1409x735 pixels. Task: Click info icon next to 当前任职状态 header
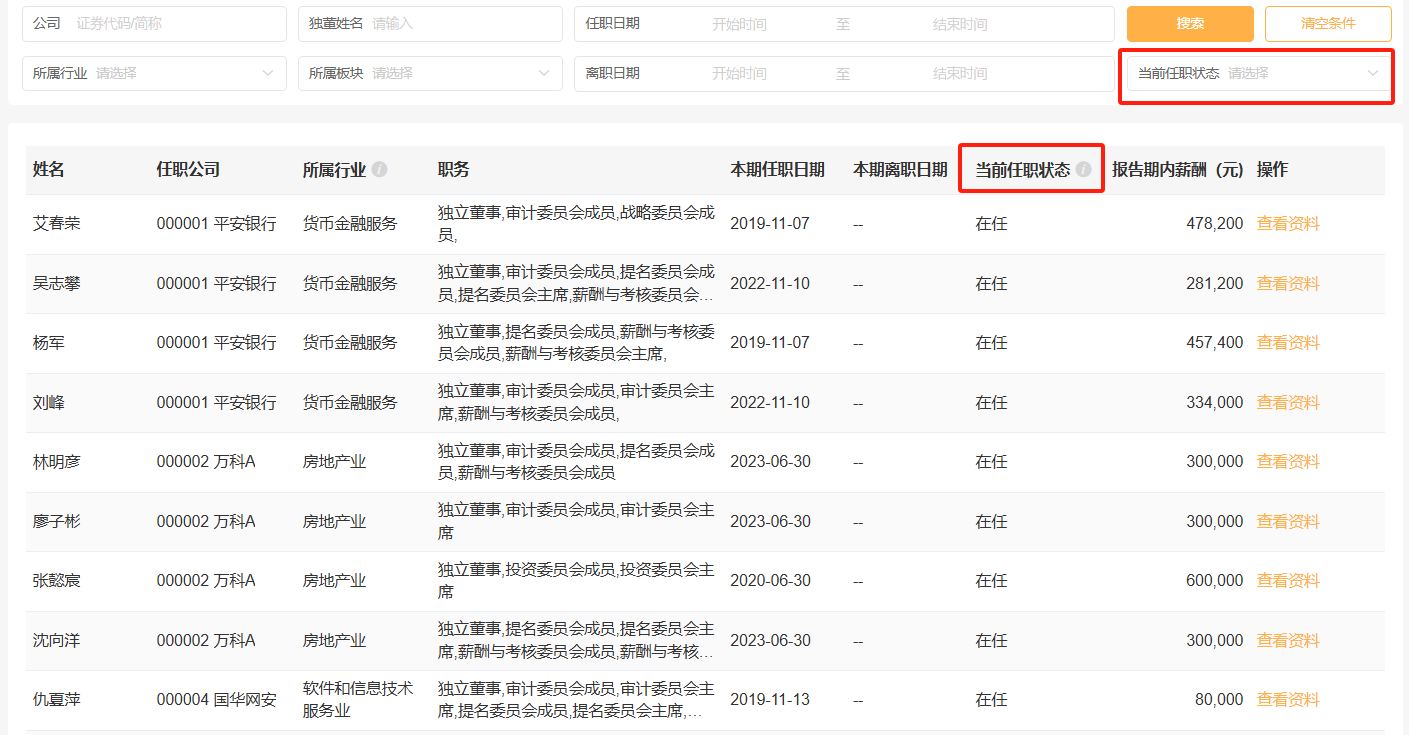(1083, 170)
